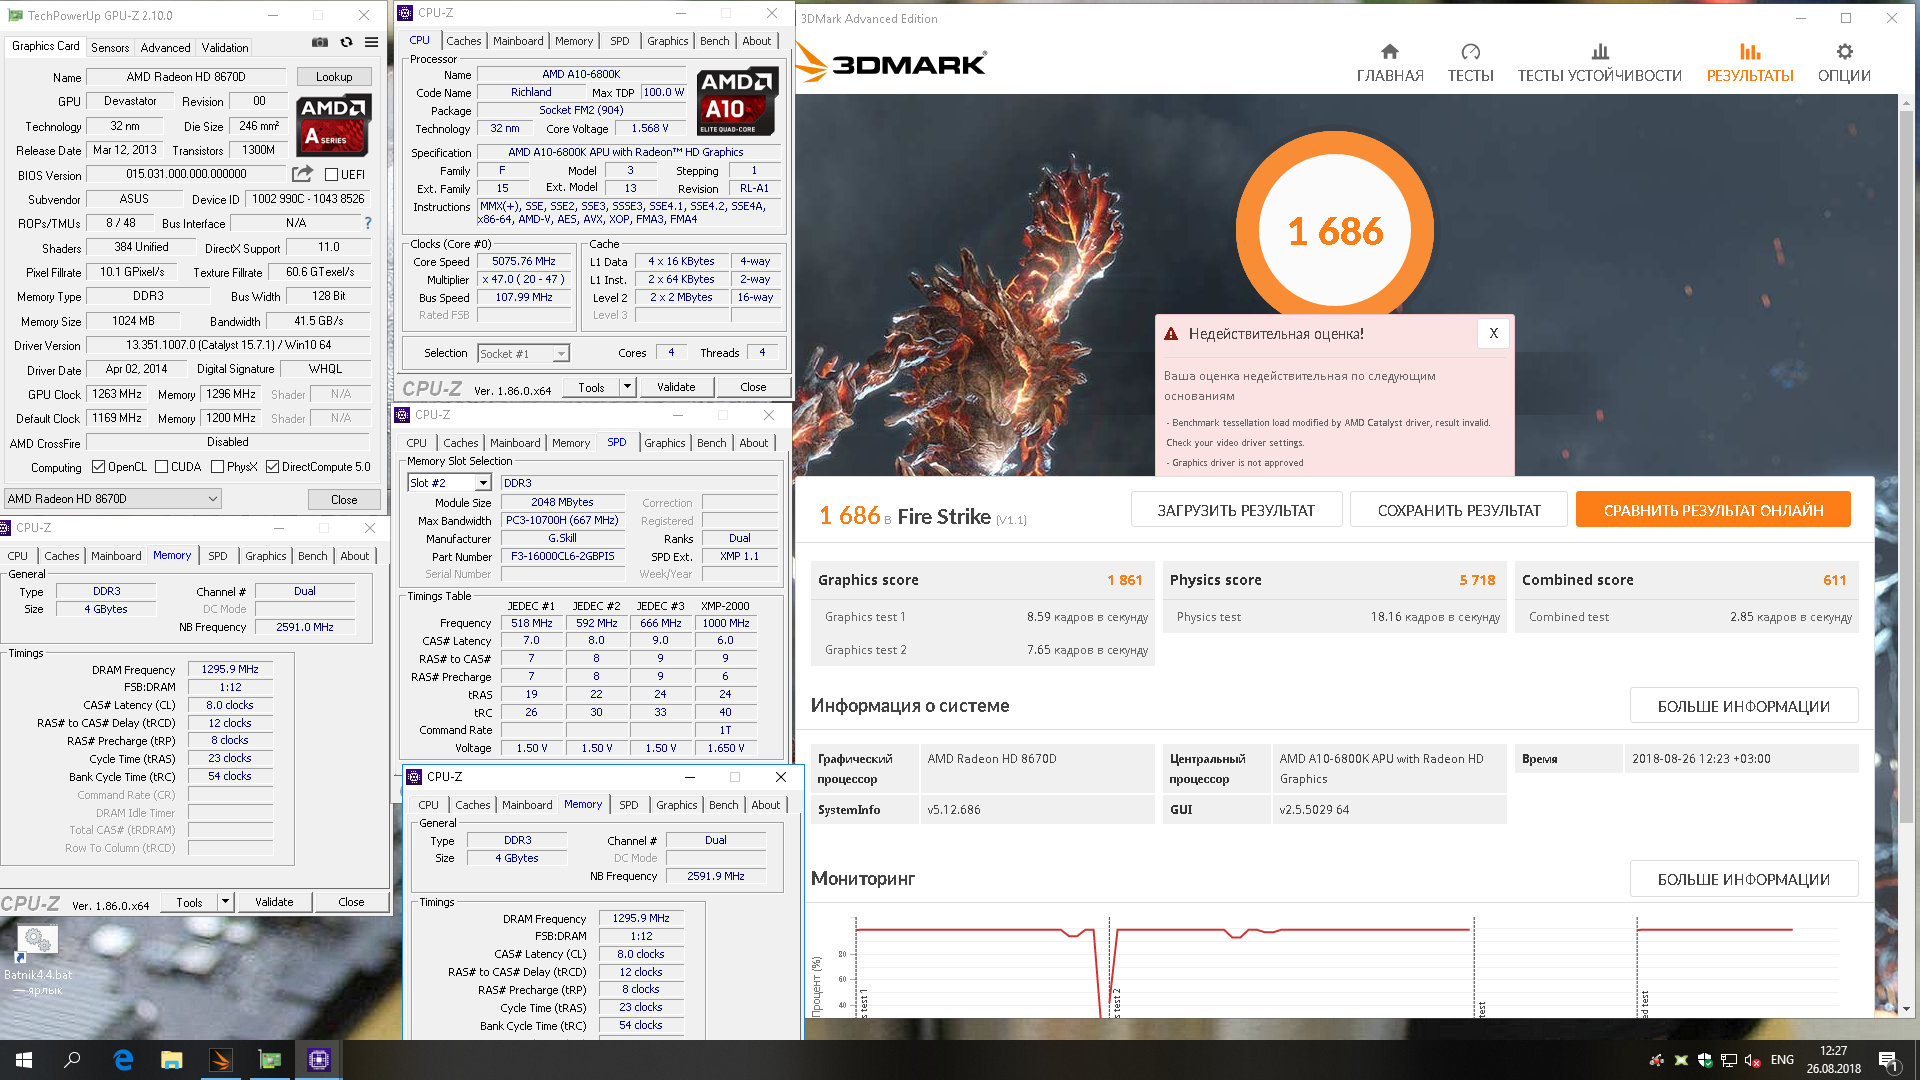Image resolution: width=1920 pixels, height=1080 pixels.
Task: Select Batnik4.4.bat desktop shortcut
Action: (38, 960)
